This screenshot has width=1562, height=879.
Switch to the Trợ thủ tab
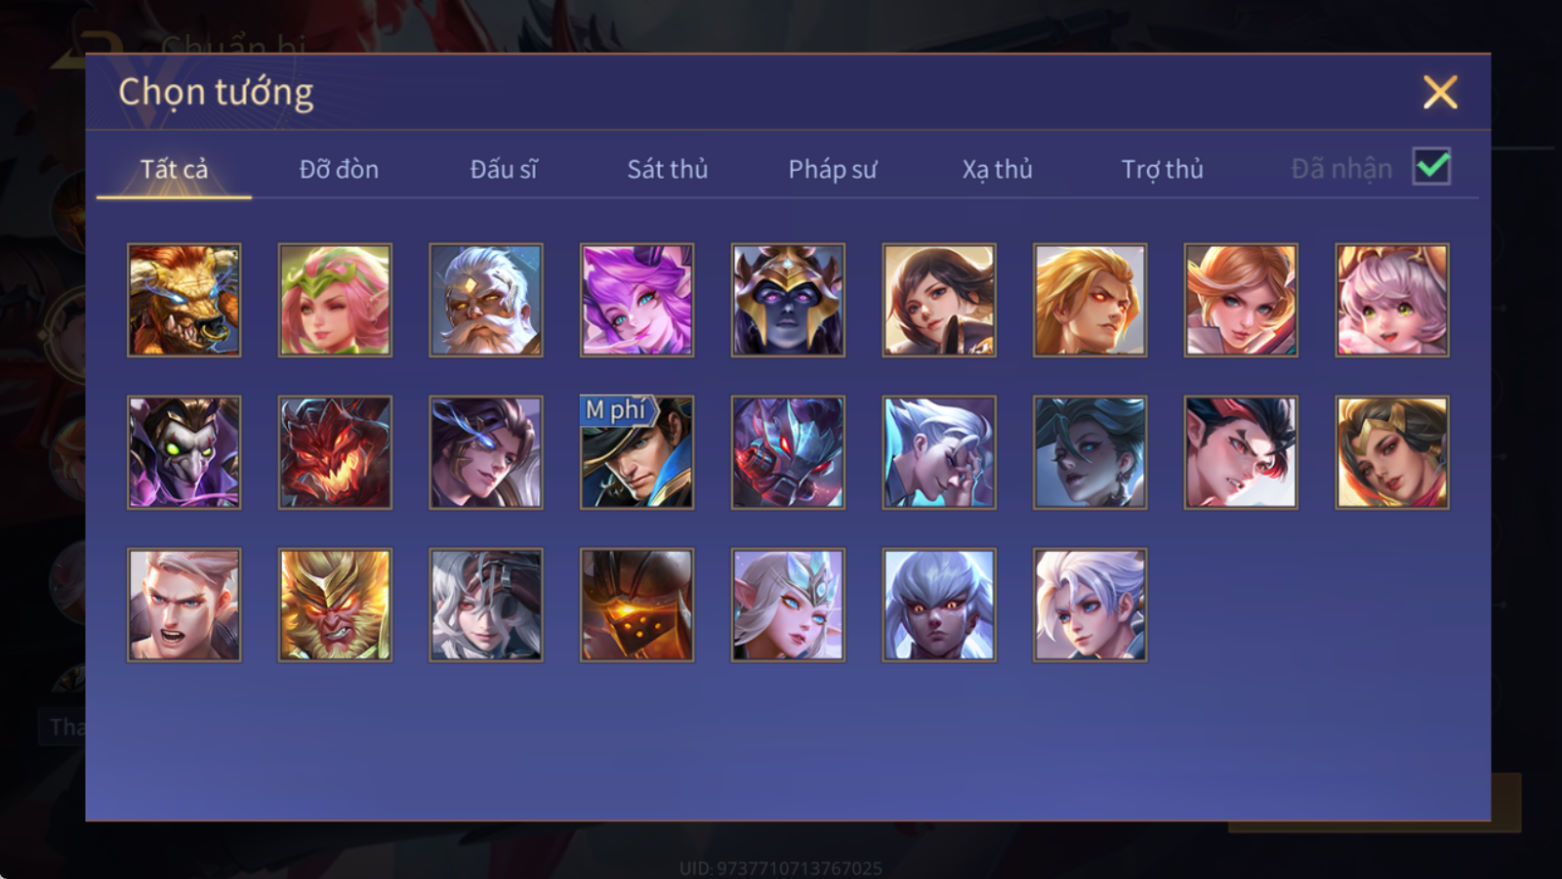[x=1162, y=169]
